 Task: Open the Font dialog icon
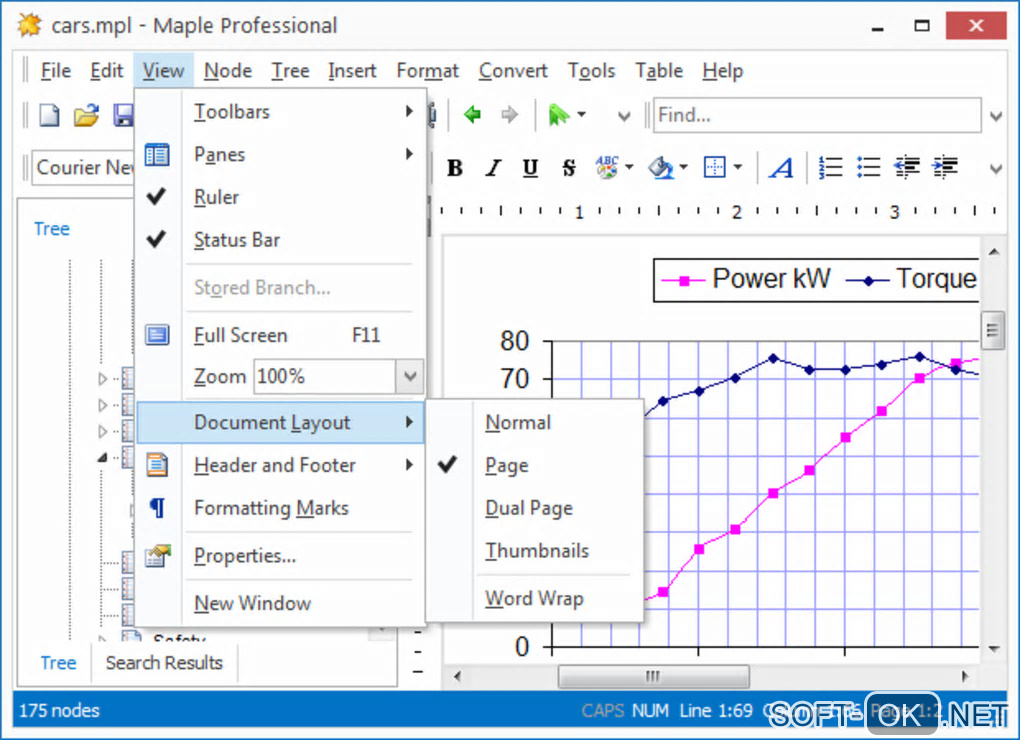tap(781, 168)
